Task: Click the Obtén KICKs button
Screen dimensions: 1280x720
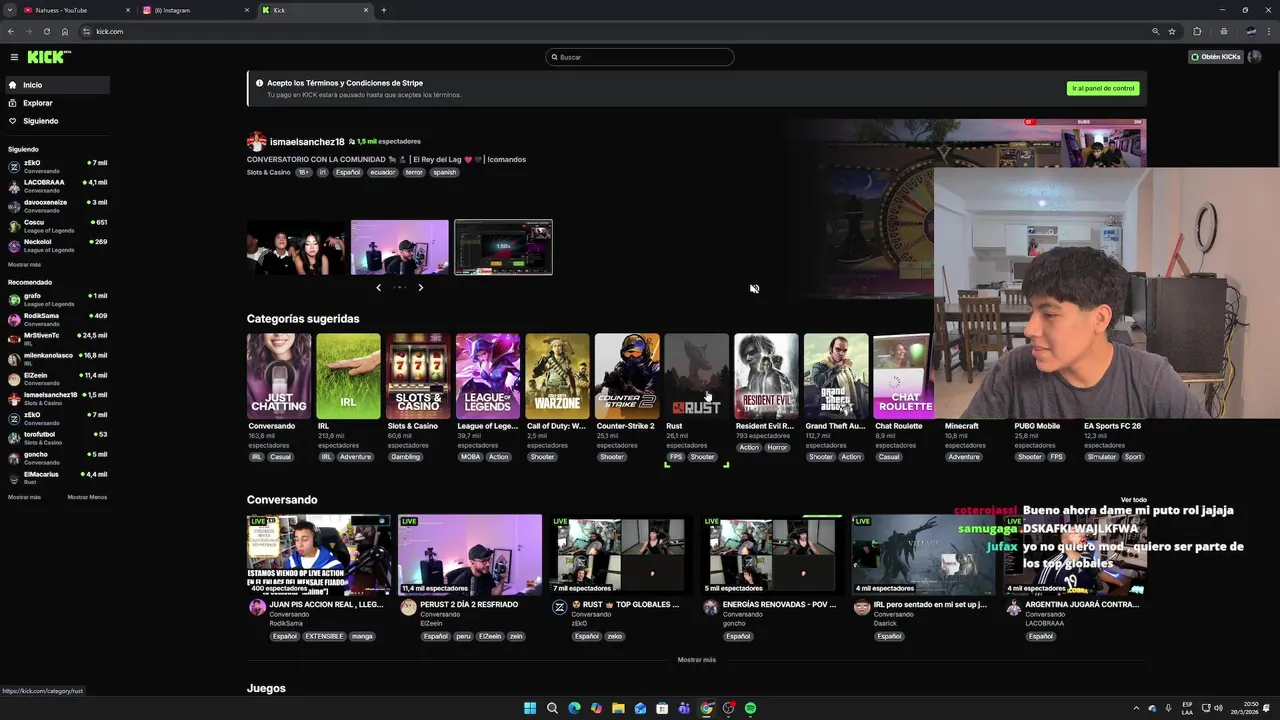Action: click(1216, 57)
